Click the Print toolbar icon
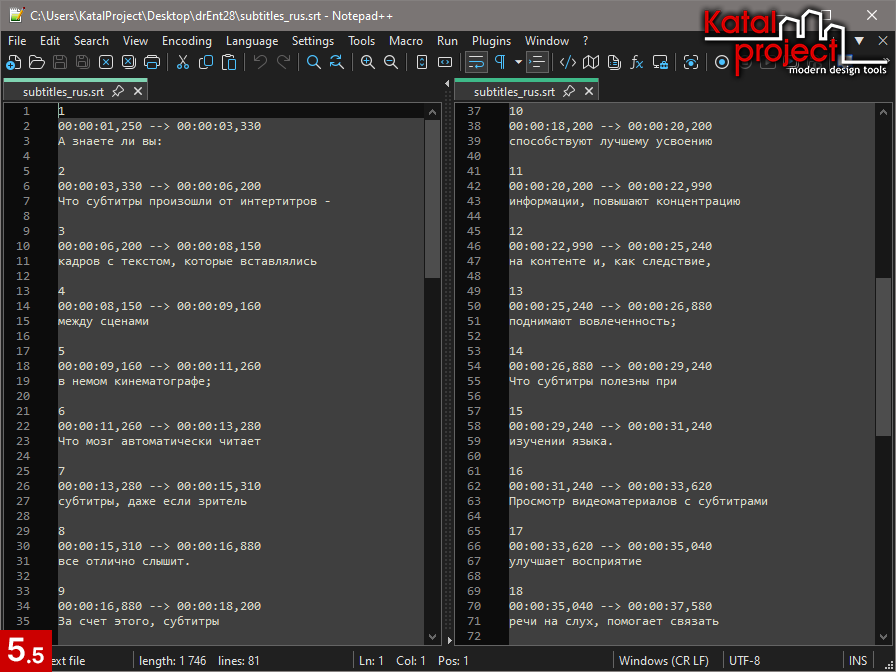Viewport: 896px width, 672px height. pyautogui.click(x=152, y=62)
